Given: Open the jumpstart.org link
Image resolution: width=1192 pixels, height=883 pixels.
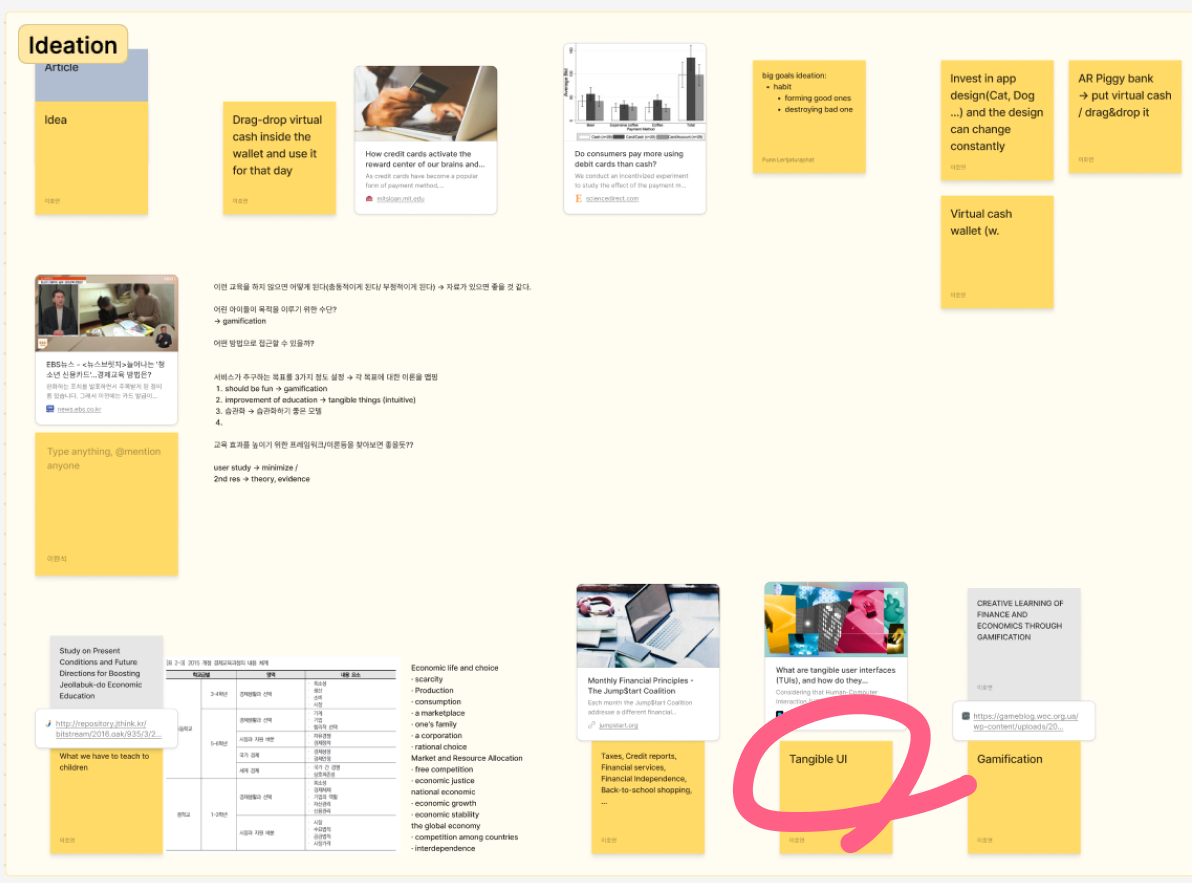Looking at the screenshot, I should 618,725.
